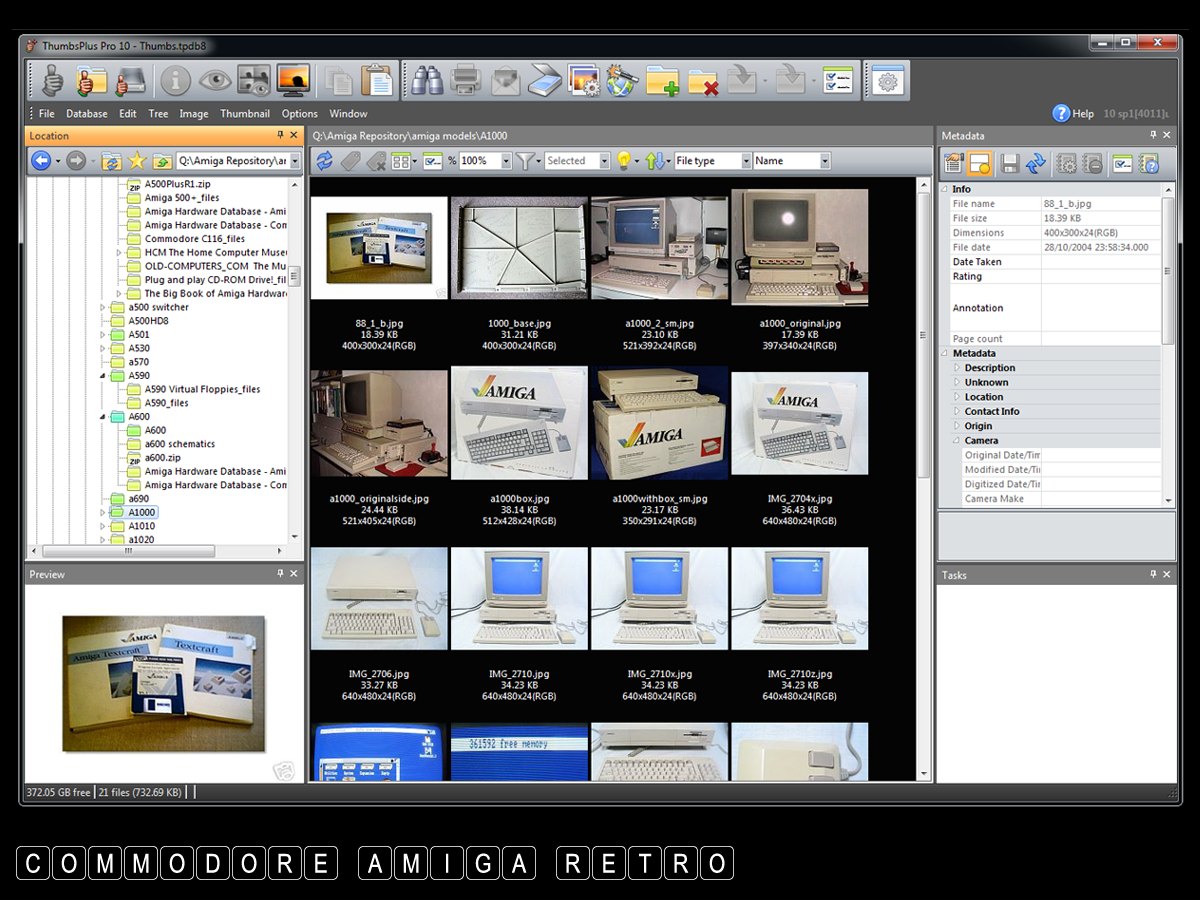Open the slideshow monitor icon
This screenshot has width=1200, height=900.
coord(293,80)
